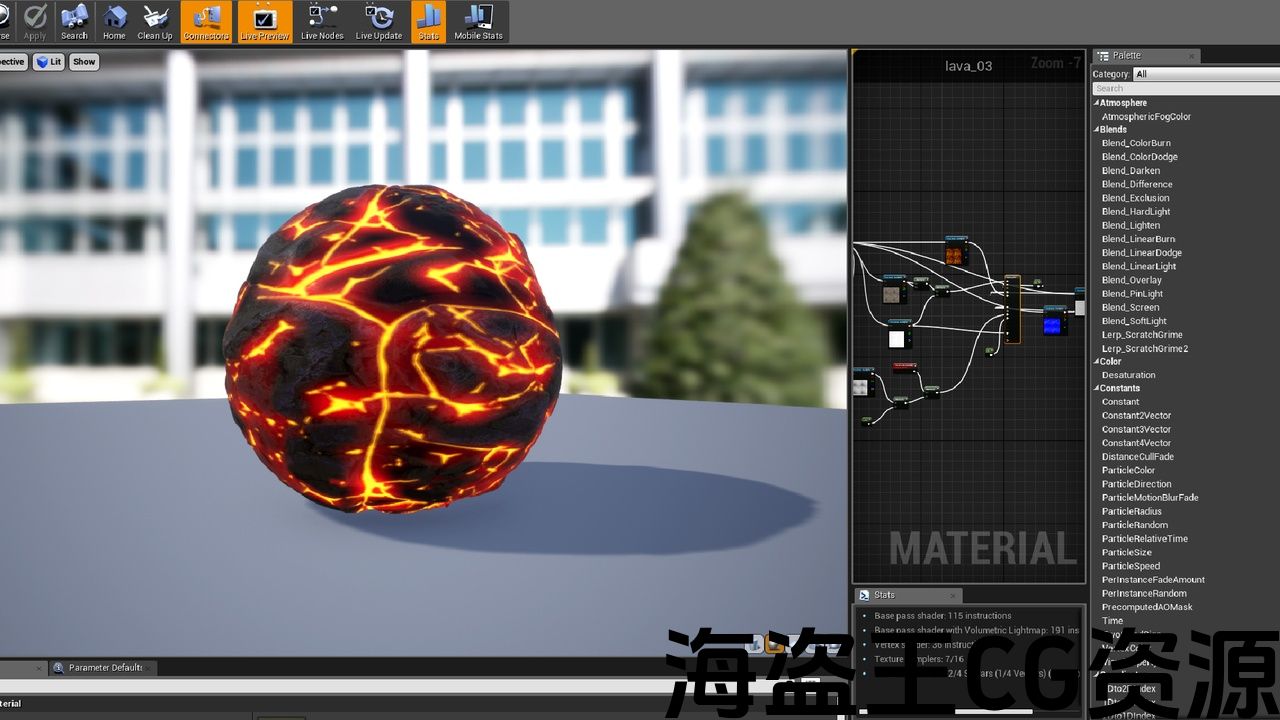Screen dimensions: 1280x720
Task: Toggle the Connectors option off
Action: click(x=206, y=22)
